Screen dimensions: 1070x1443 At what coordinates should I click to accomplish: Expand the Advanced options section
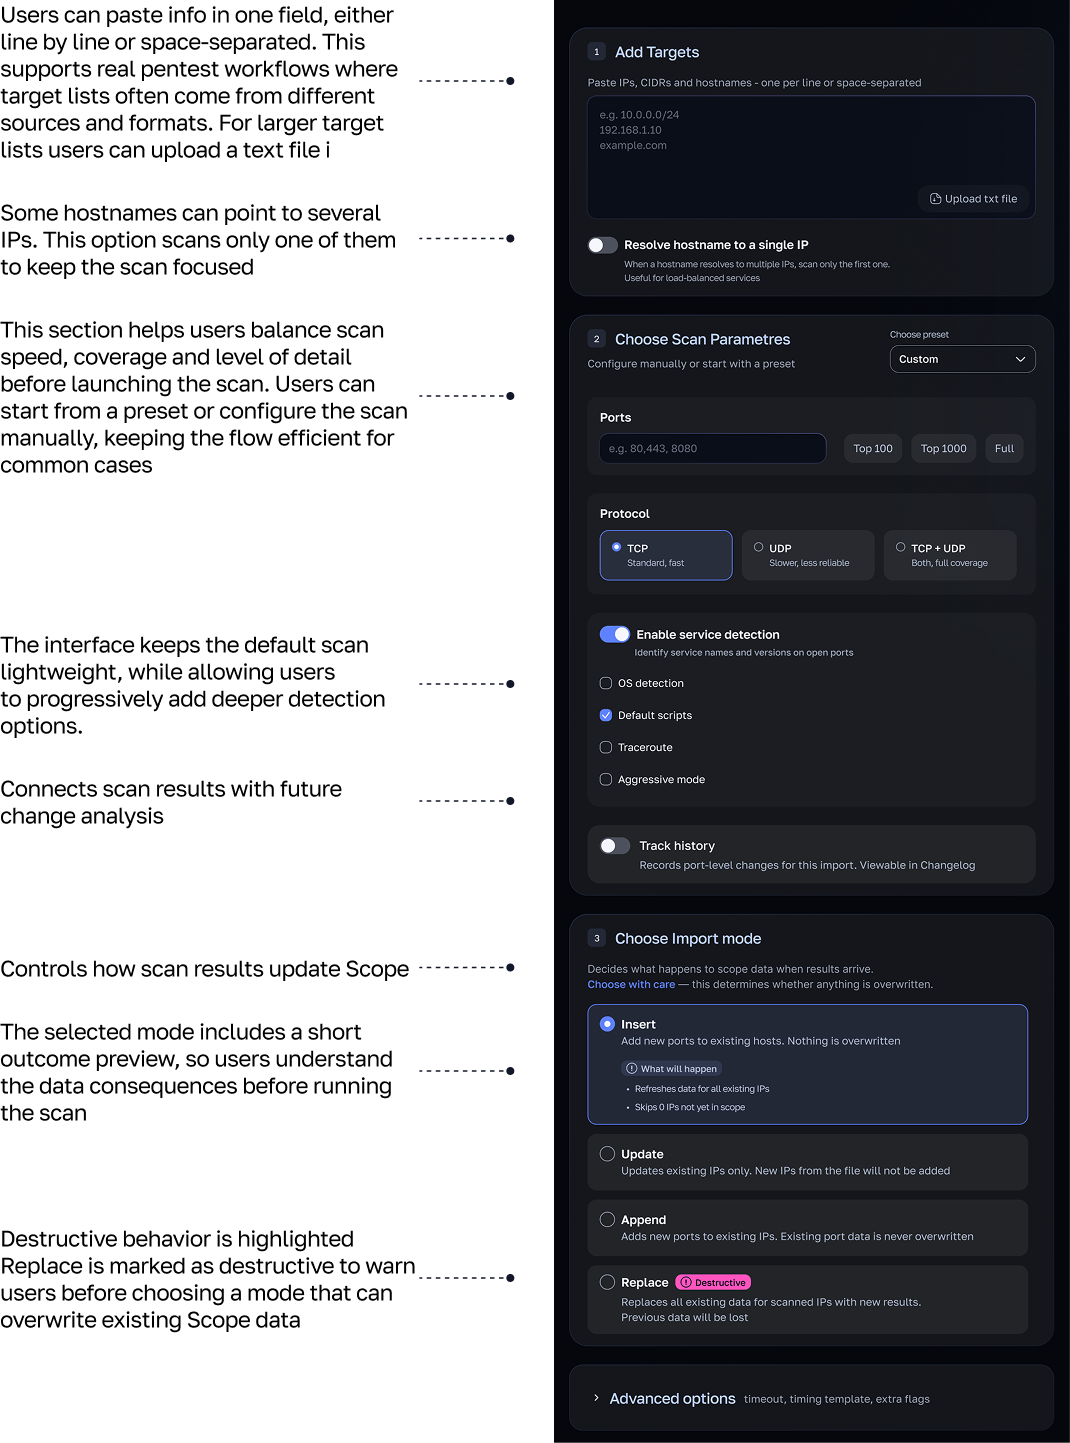point(811,1398)
